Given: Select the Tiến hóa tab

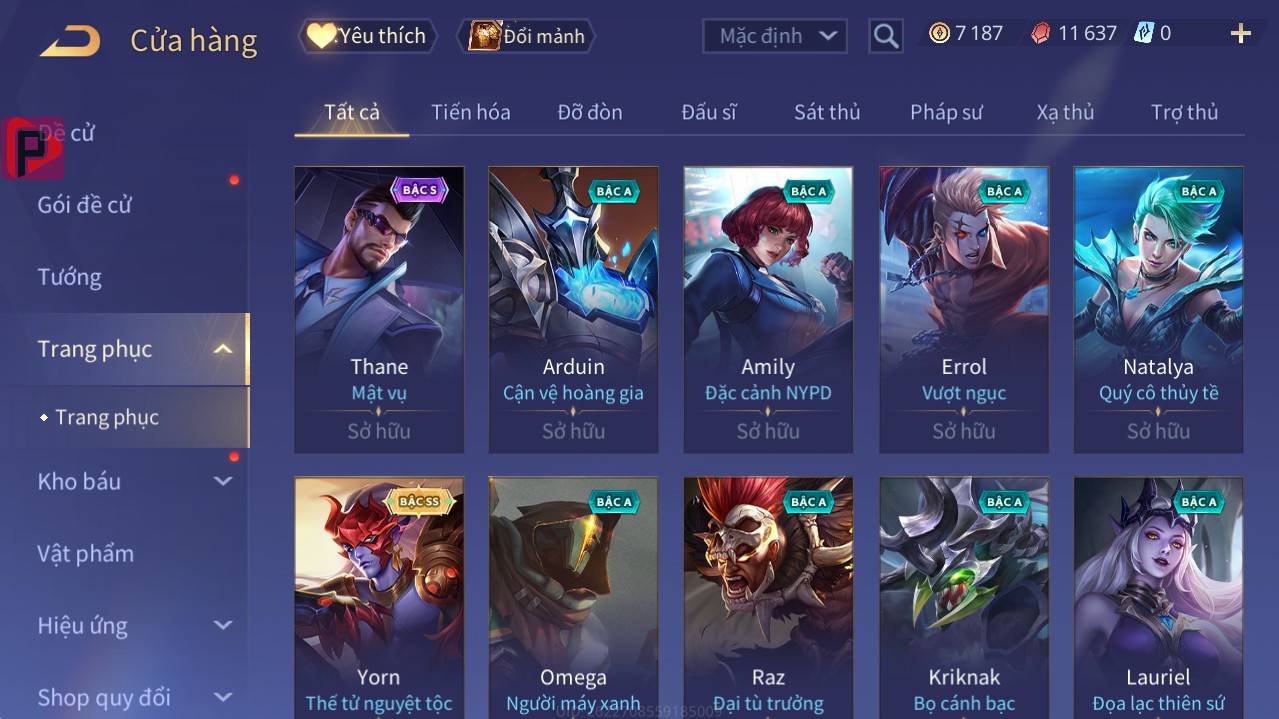Looking at the screenshot, I should pyautogui.click(x=471, y=112).
